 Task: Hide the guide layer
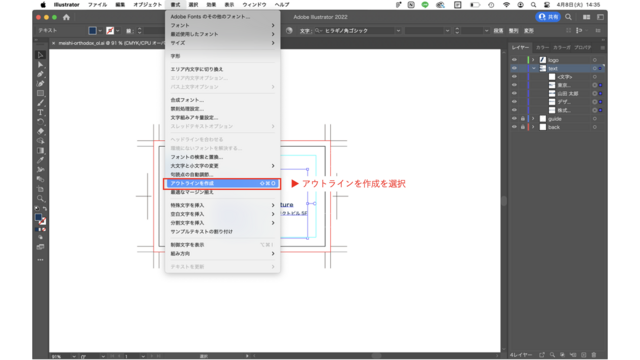[x=514, y=119]
